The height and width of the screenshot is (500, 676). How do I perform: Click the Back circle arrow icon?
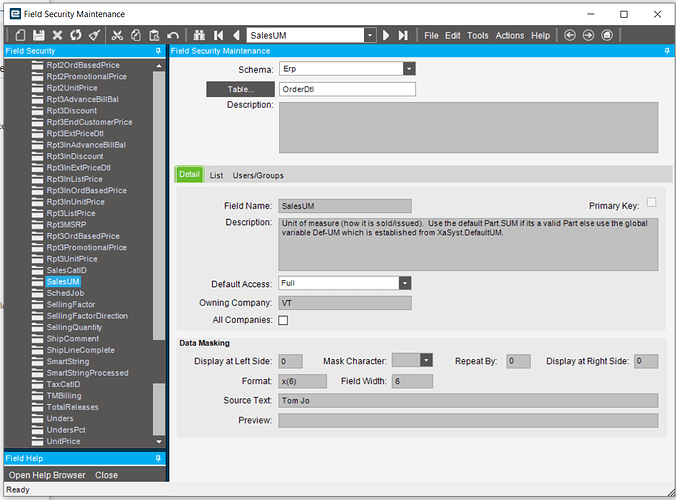(570, 35)
